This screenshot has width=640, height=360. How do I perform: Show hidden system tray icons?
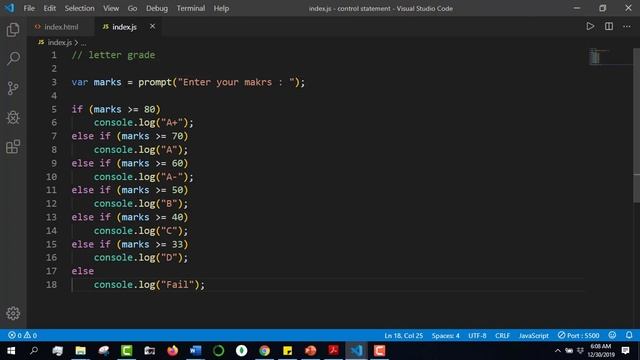click(x=558, y=351)
